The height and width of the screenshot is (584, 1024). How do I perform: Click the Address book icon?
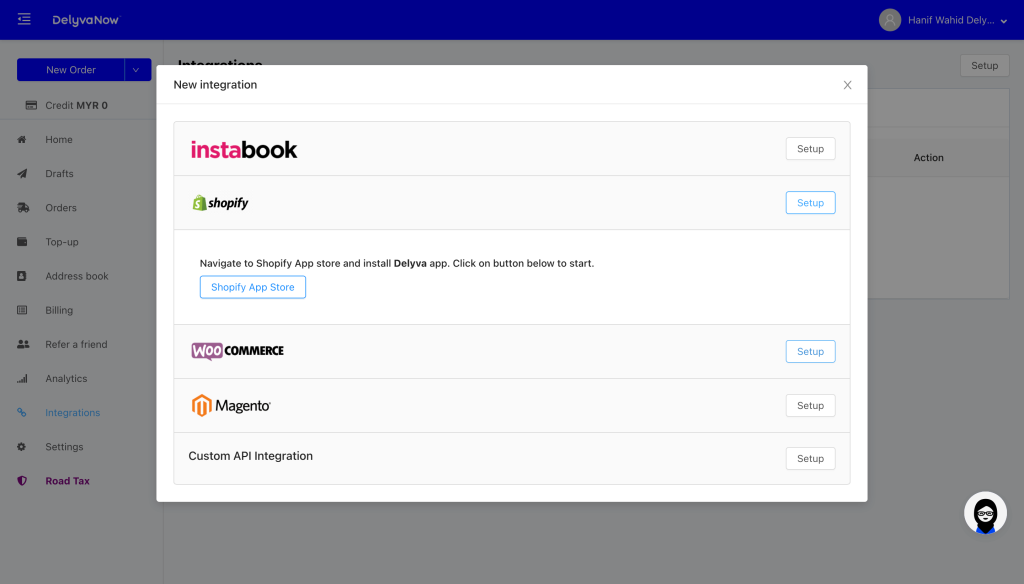coord(22,276)
